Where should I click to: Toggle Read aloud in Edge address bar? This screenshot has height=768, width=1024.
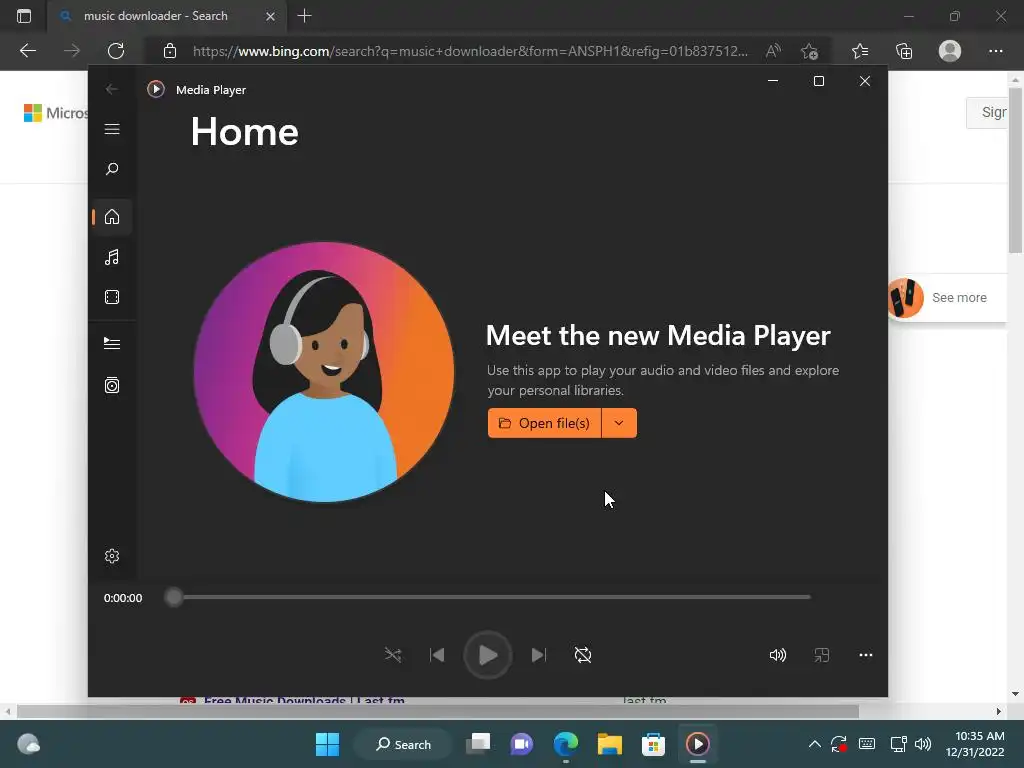pos(773,51)
